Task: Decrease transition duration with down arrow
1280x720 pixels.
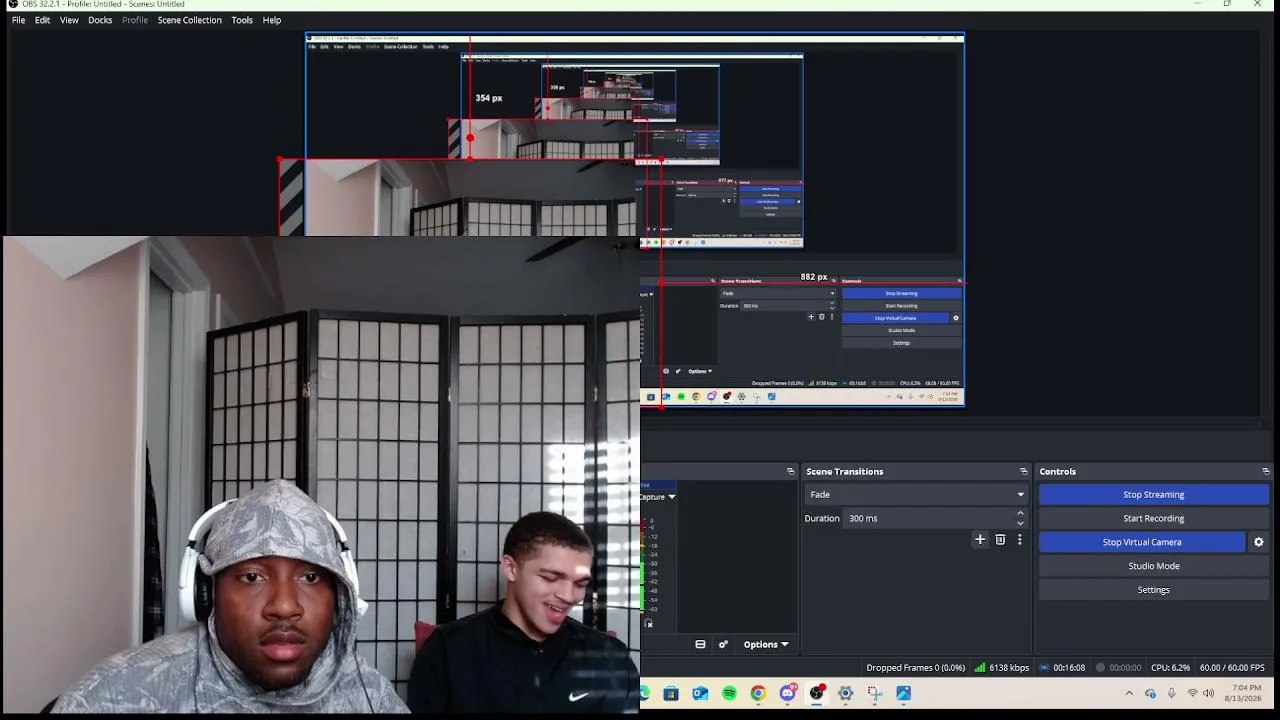Action: (1020, 523)
